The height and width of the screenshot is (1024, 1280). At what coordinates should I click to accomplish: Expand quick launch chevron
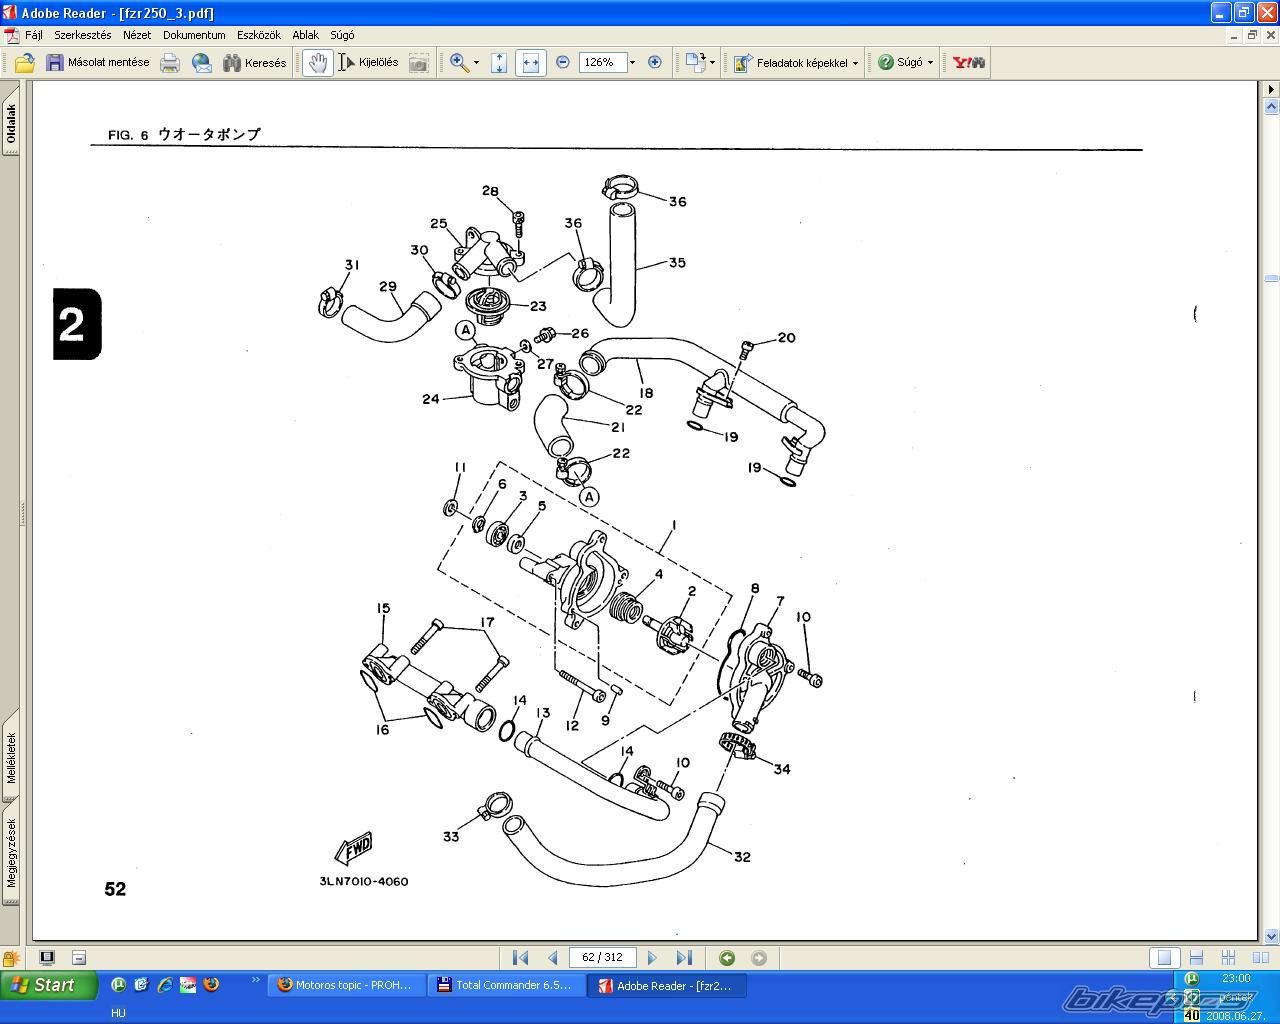255,980
